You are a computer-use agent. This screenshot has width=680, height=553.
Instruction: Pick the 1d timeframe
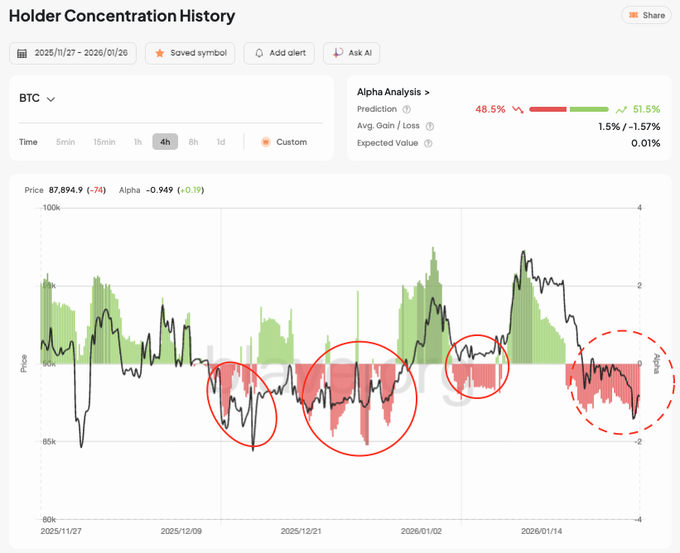click(x=221, y=142)
